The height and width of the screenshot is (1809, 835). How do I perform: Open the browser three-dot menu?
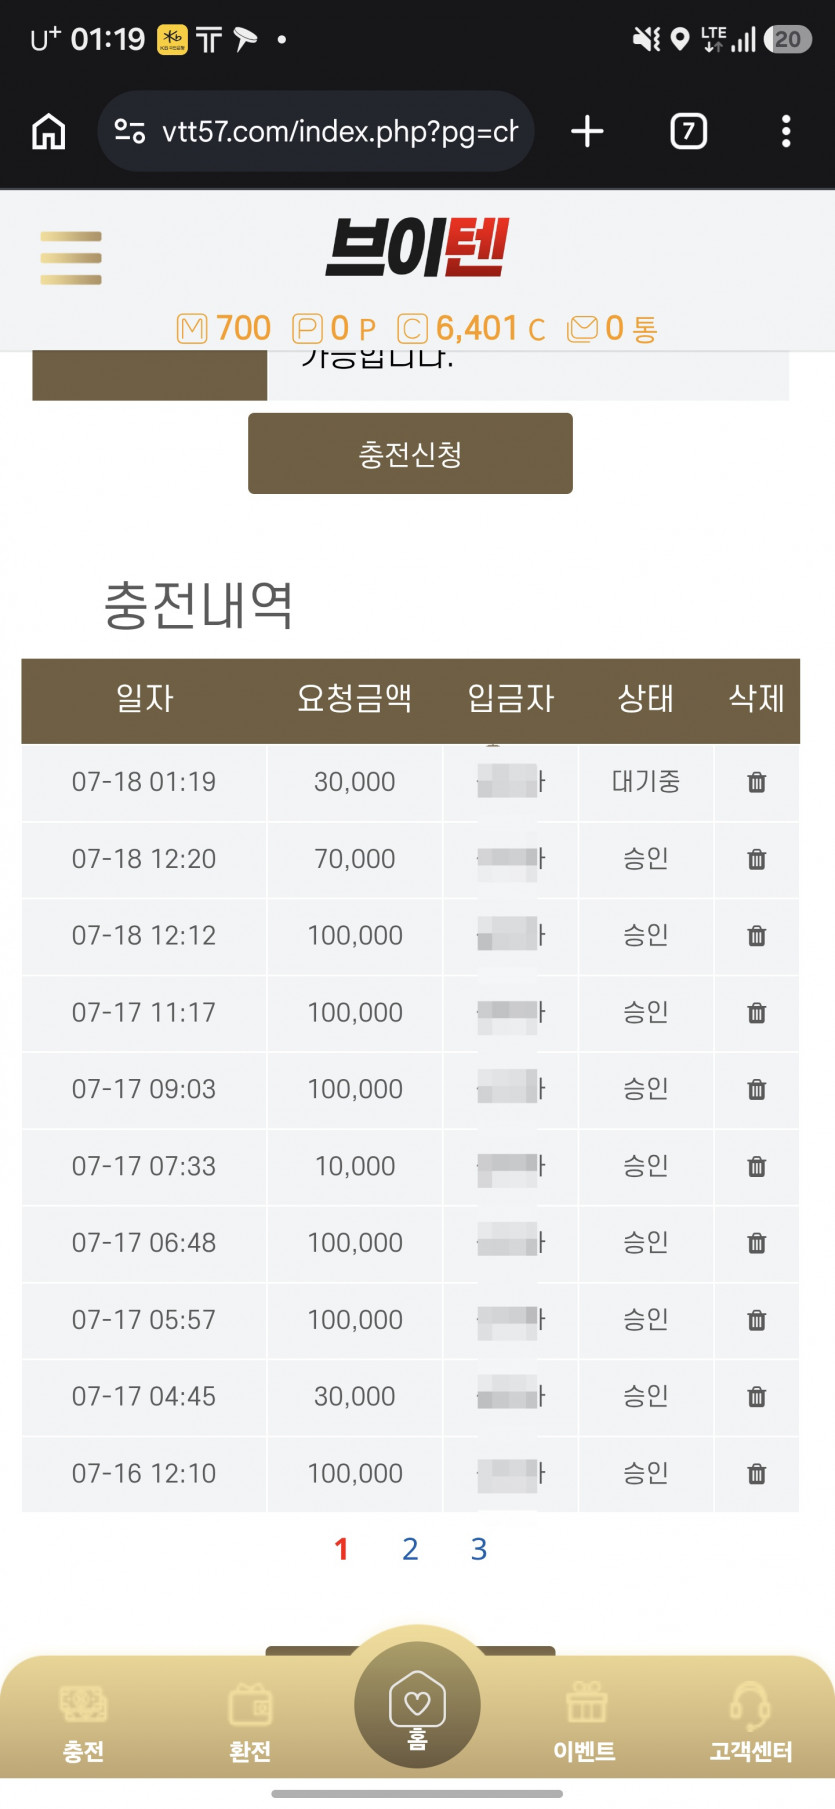click(786, 131)
